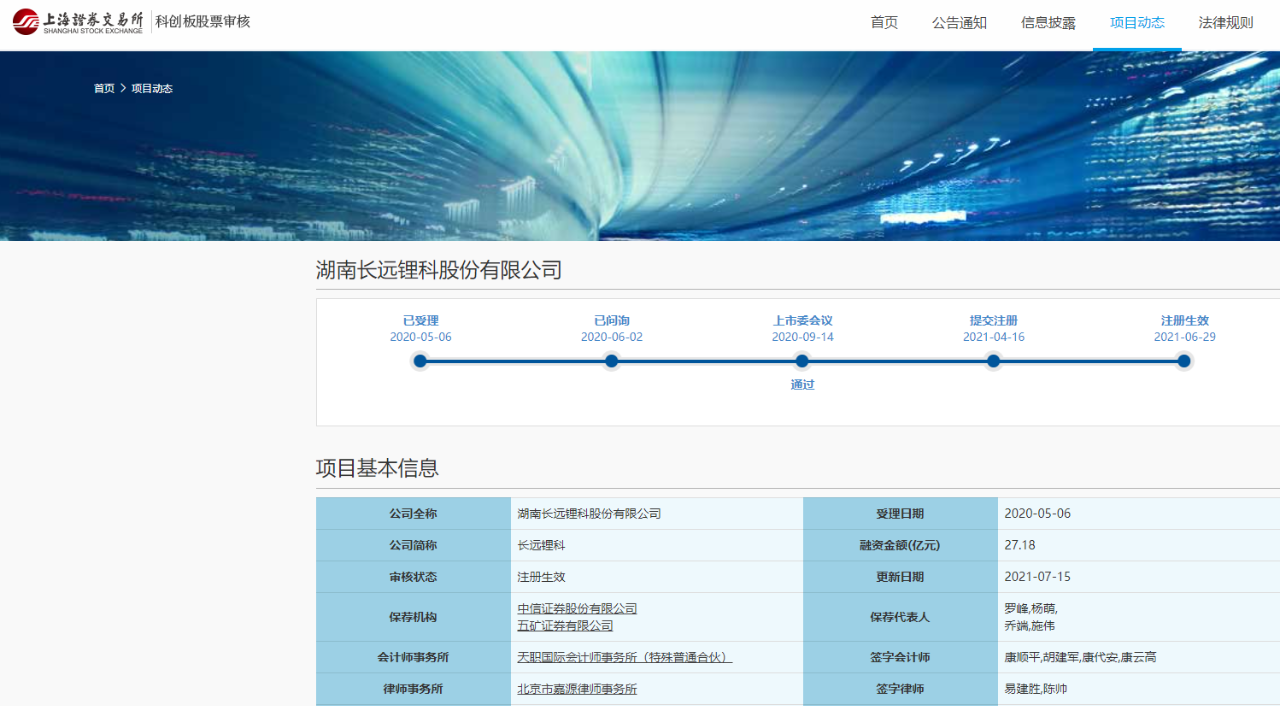
Task: Open the 公告通知 navigation item
Action: (x=959, y=23)
